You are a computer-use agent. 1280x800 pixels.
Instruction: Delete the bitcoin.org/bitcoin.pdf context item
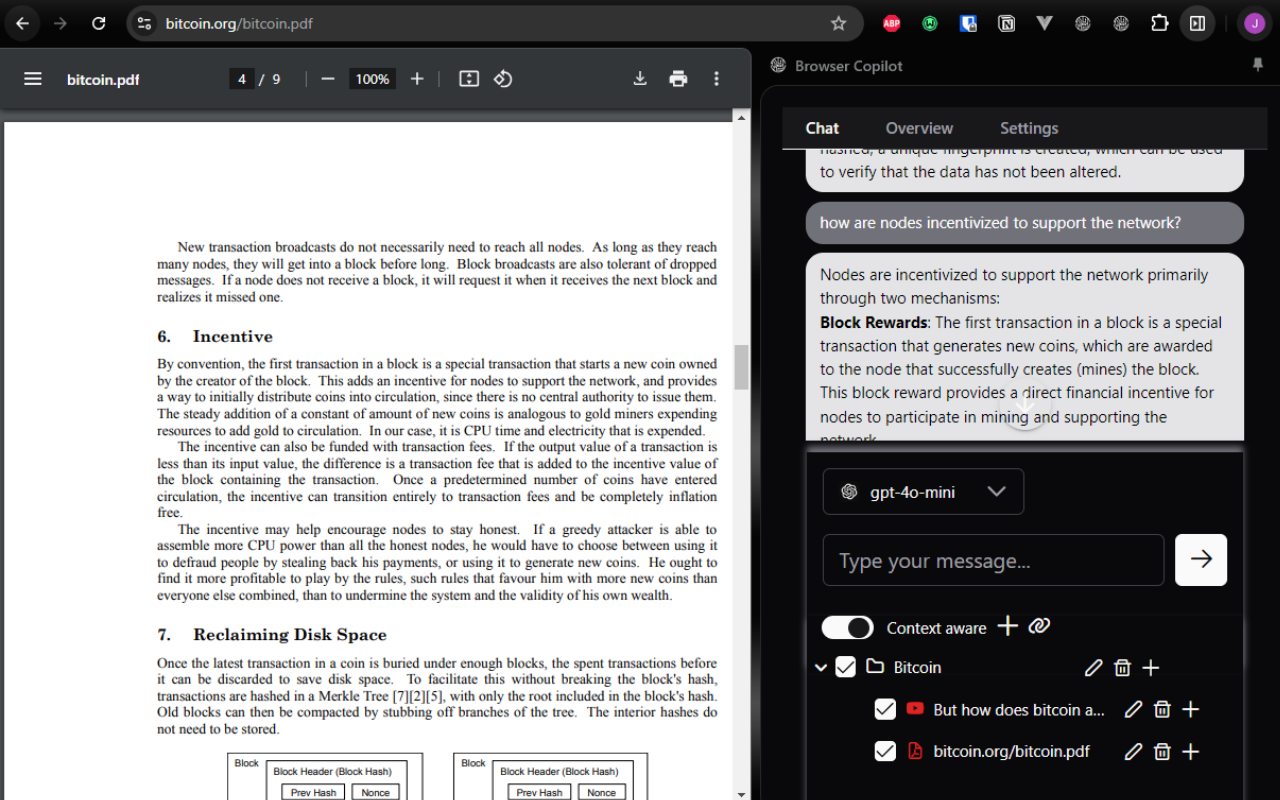pyautogui.click(x=1161, y=751)
